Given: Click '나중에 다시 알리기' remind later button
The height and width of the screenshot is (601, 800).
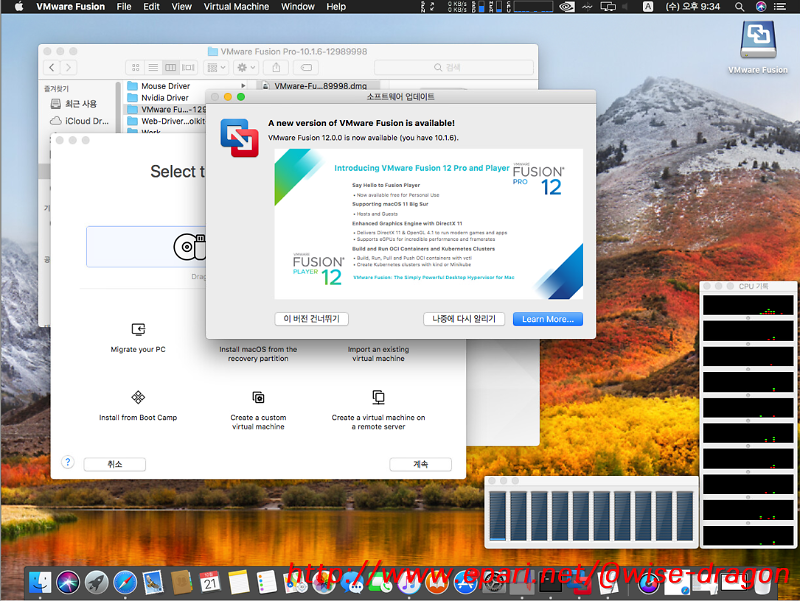Looking at the screenshot, I should coord(464,319).
